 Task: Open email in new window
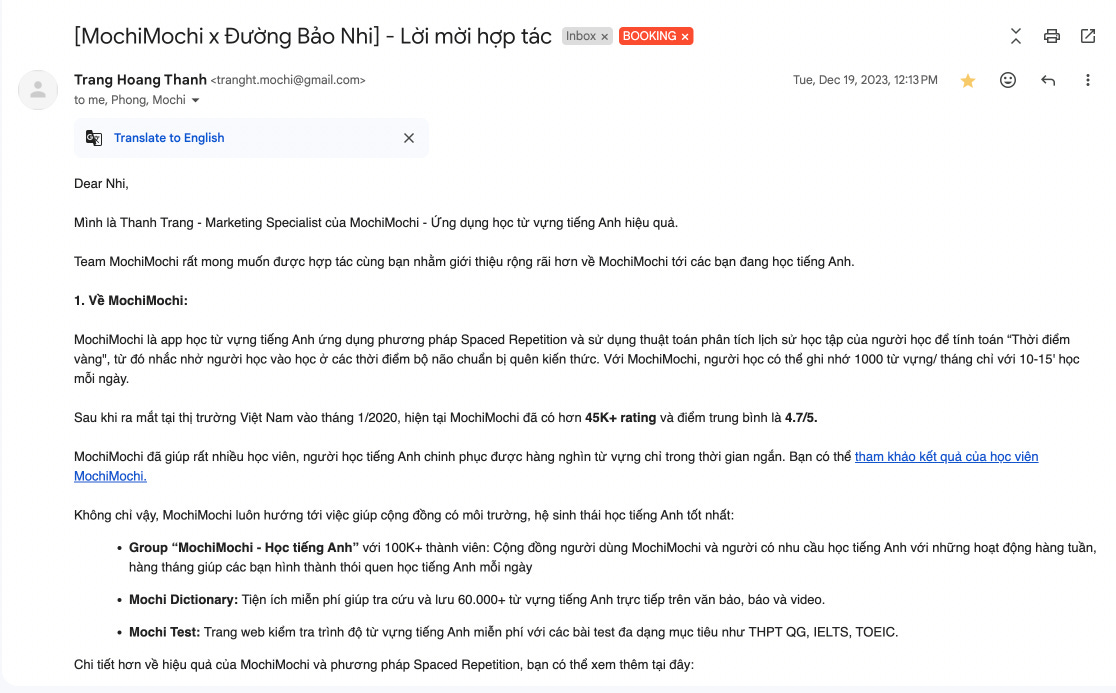point(1088,36)
